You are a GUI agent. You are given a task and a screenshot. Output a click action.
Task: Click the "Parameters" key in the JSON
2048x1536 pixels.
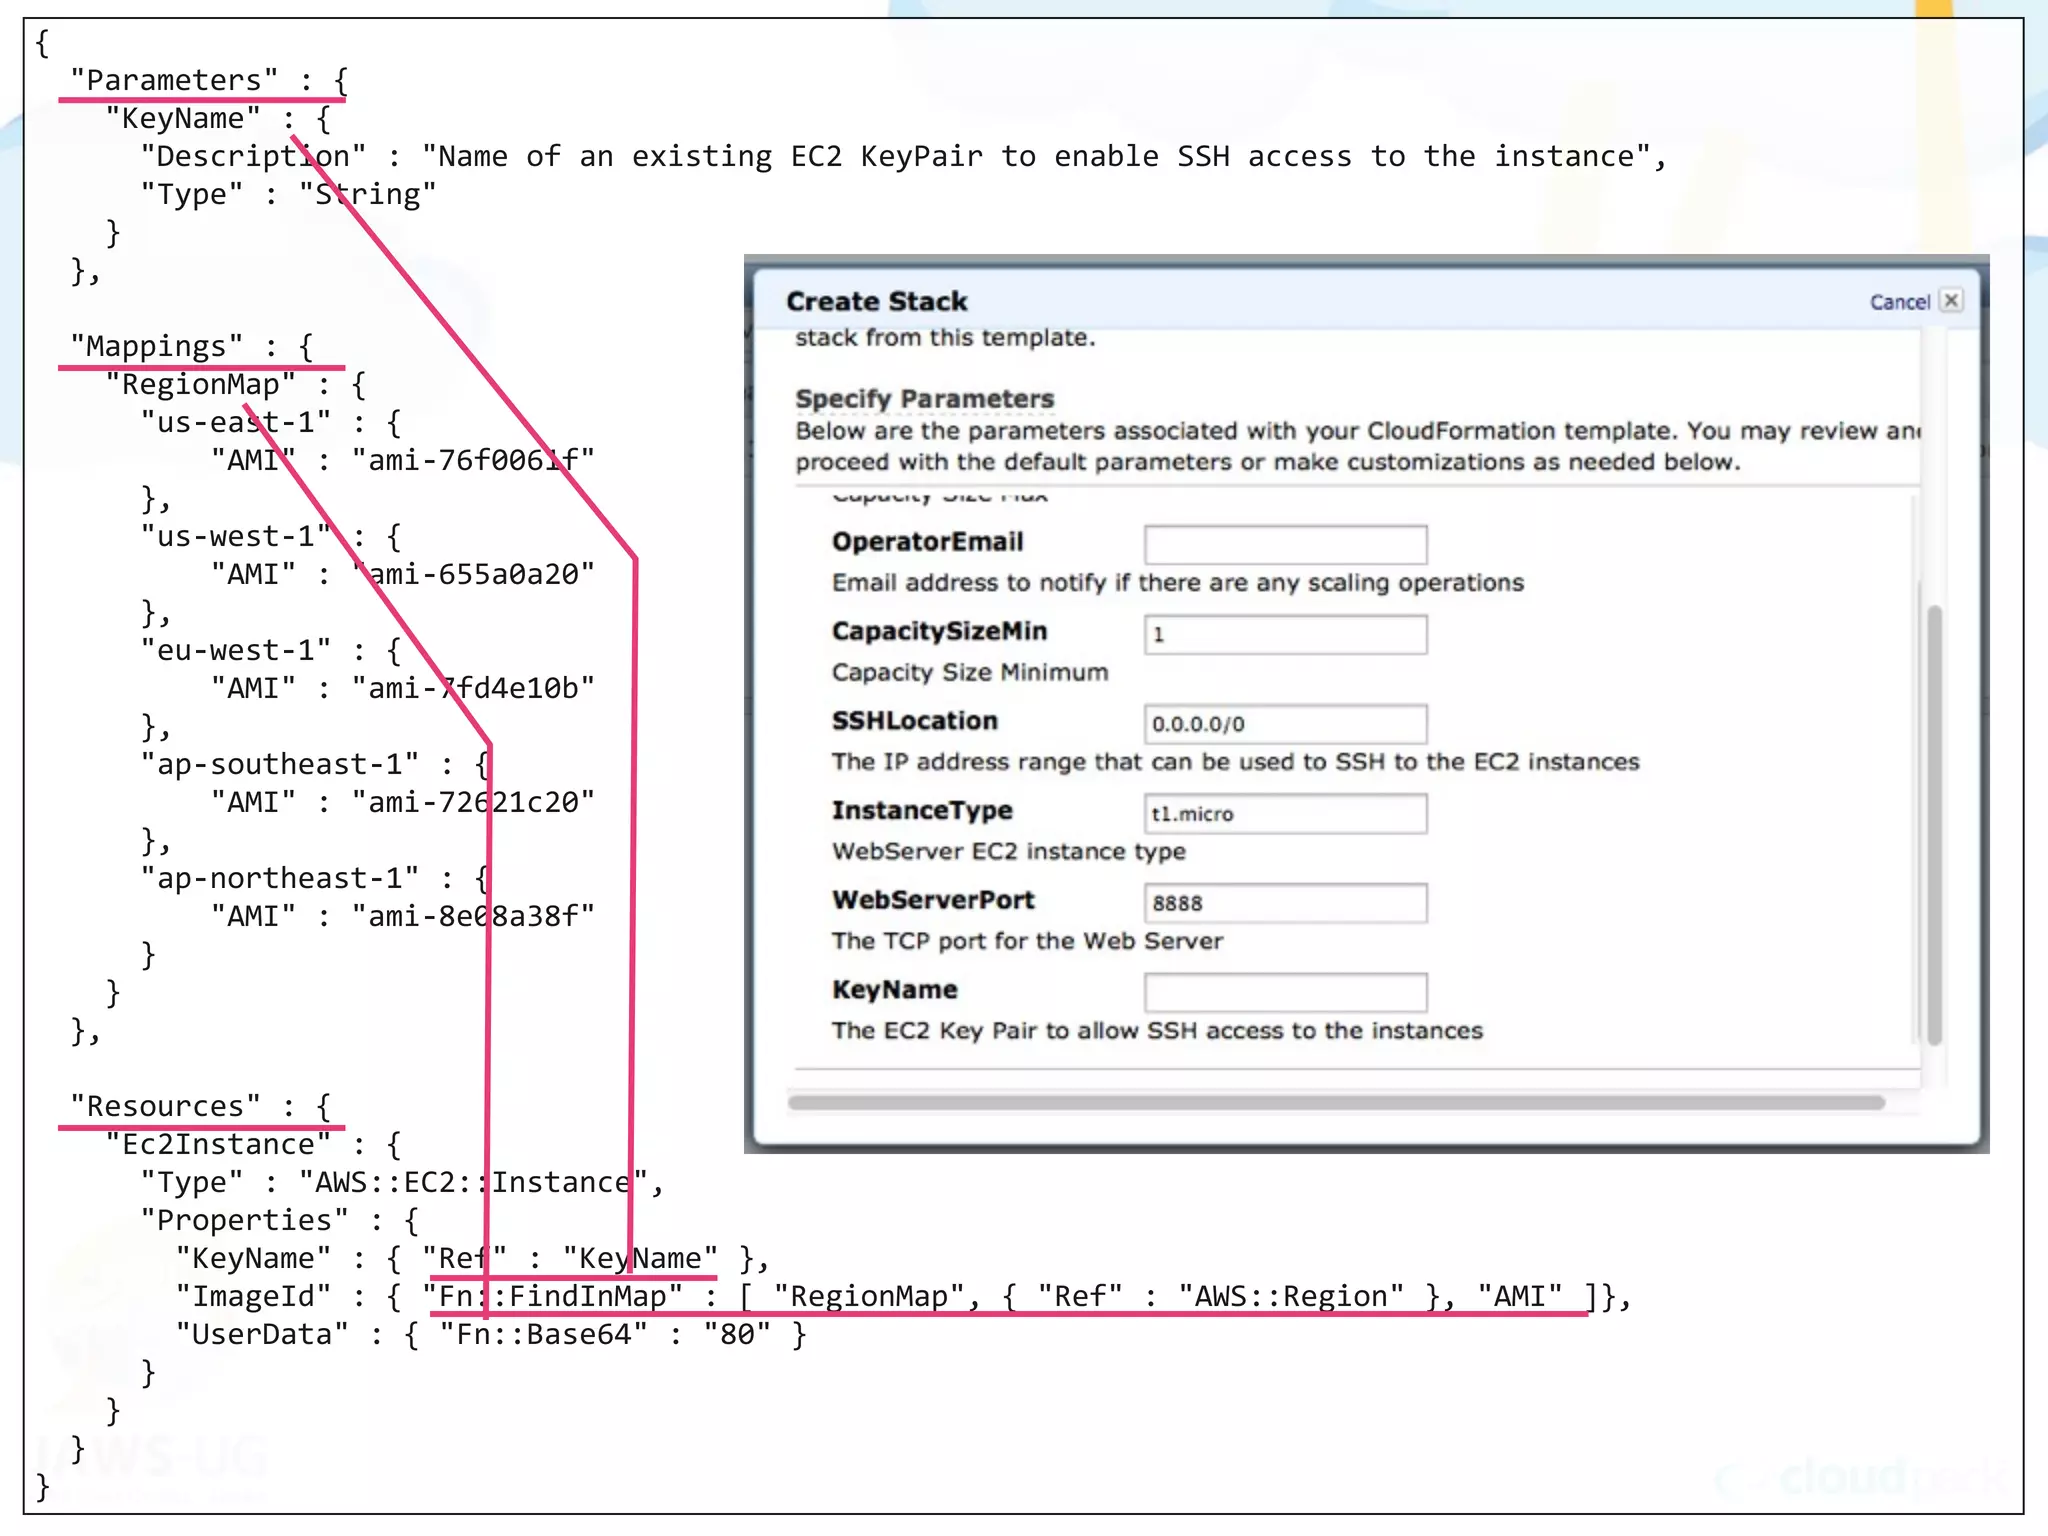point(173,80)
